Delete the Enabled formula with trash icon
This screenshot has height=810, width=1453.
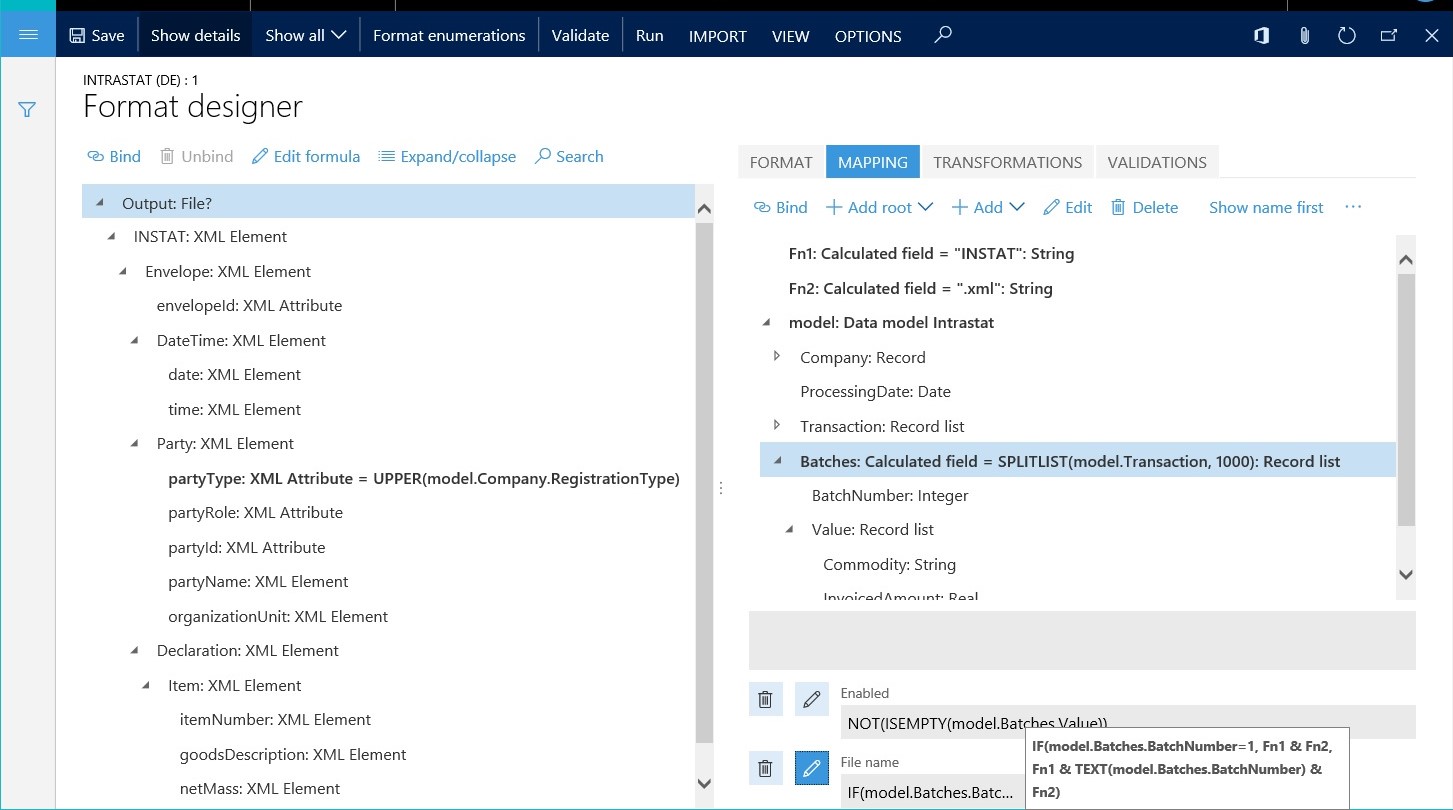(765, 700)
